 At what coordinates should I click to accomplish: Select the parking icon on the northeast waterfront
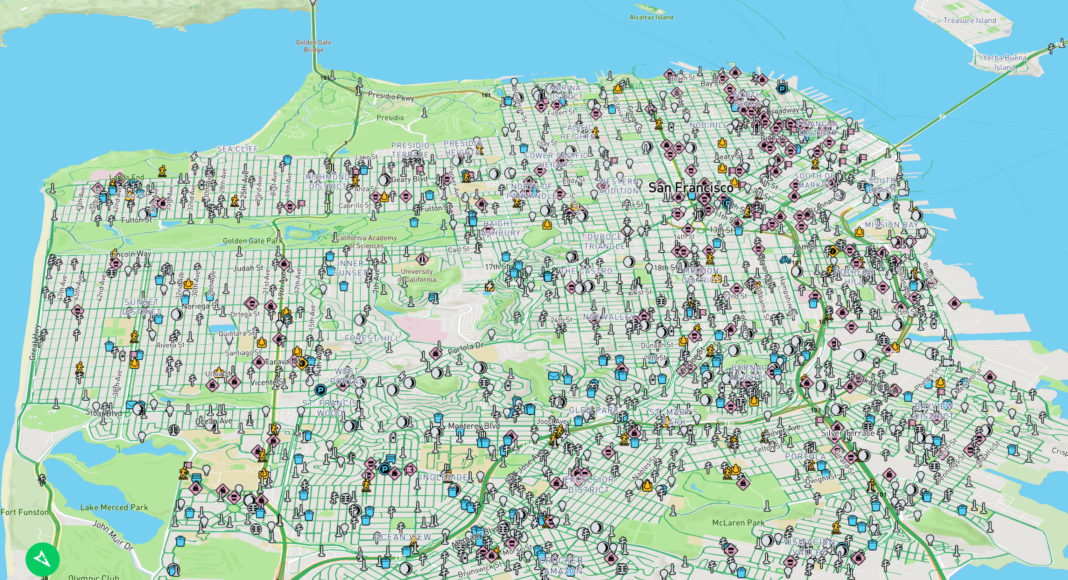tap(782, 88)
